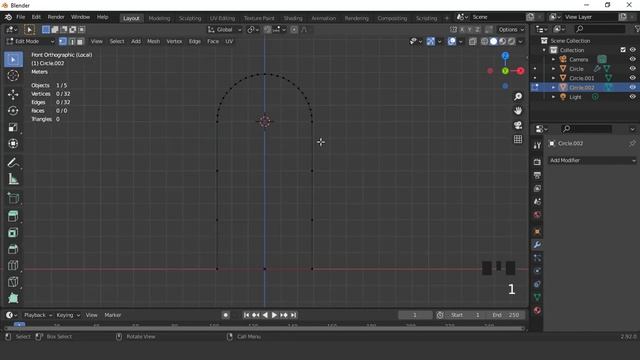This screenshot has height=360, width=640.
Task: Select the Rotate tool
Action: click(x=13, y=111)
